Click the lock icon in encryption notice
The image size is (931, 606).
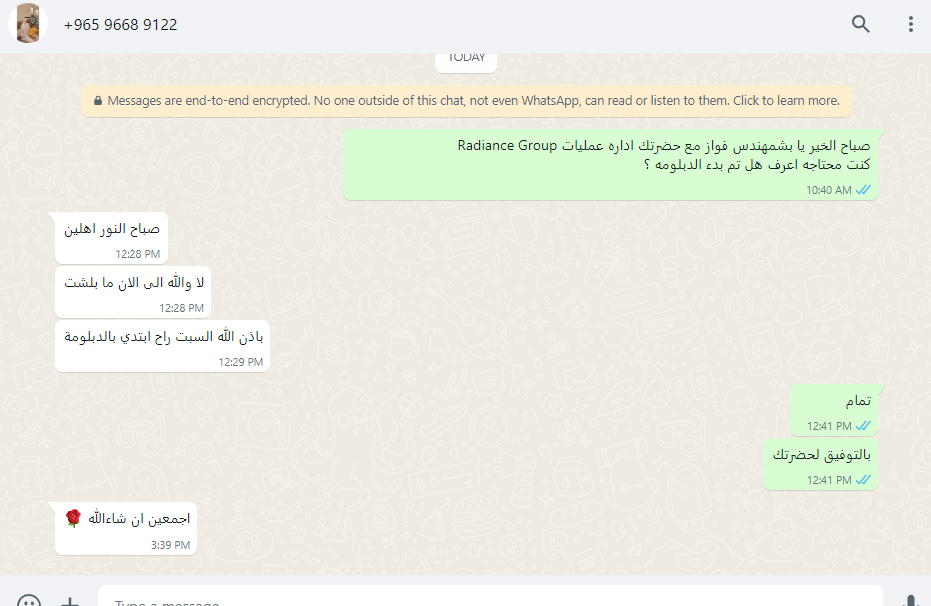[x=98, y=101]
